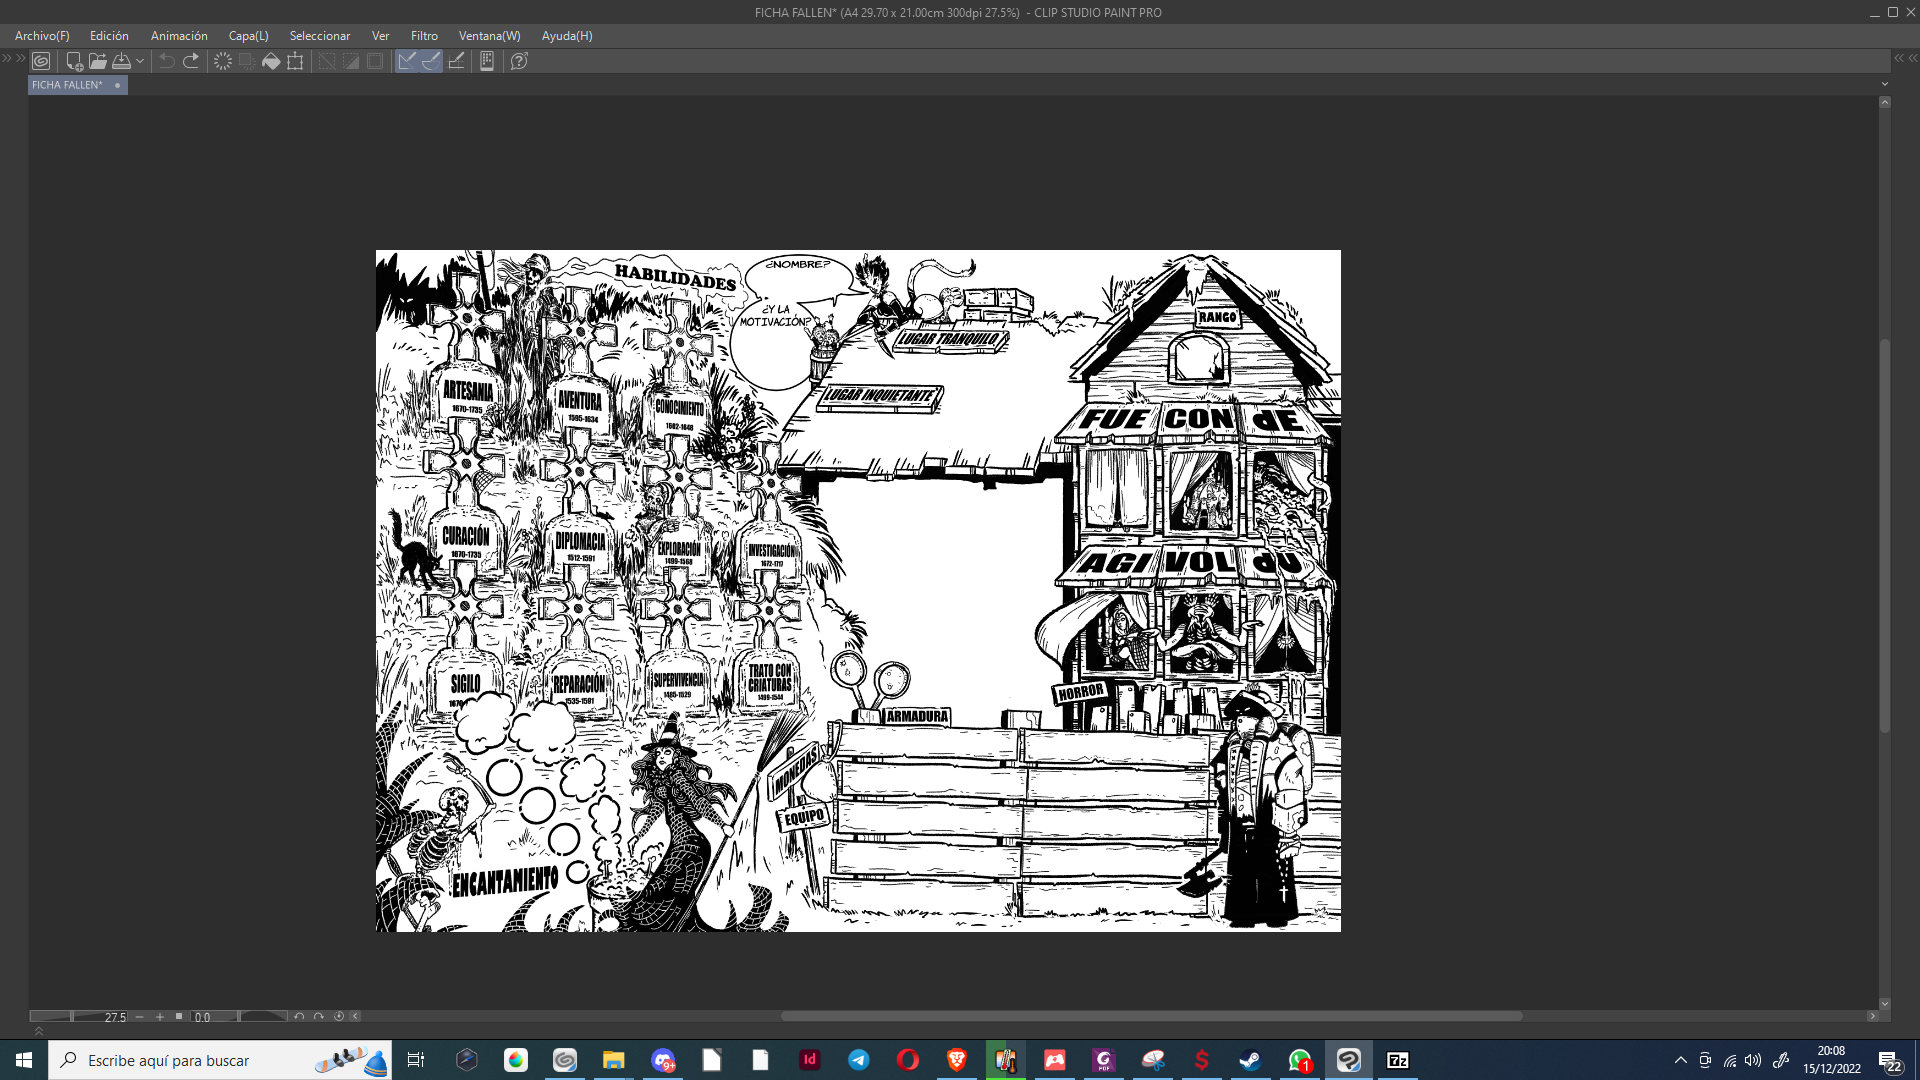Viewport: 1920px width, 1080px height.
Task: Open the Filtro menu
Action: (x=424, y=36)
